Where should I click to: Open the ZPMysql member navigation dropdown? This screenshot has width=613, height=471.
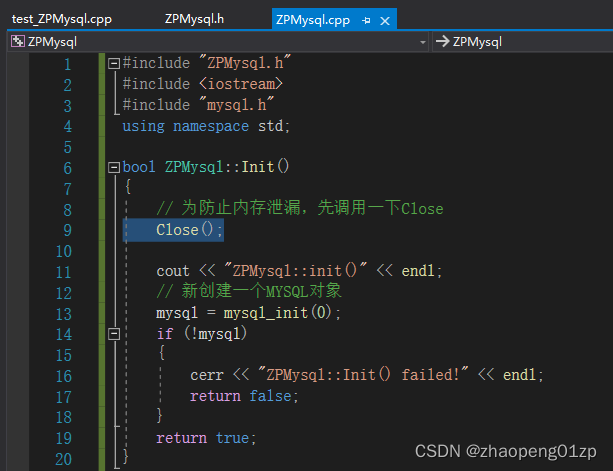click(x=523, y=42)
